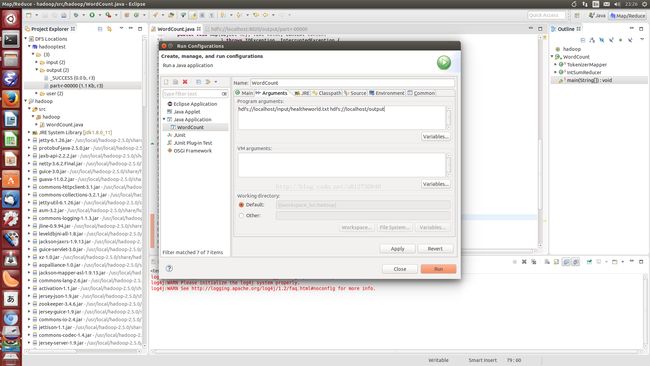This screenshot has height=366, width=650.
Task: Switch to Java perspective
Action: (597, 15)
